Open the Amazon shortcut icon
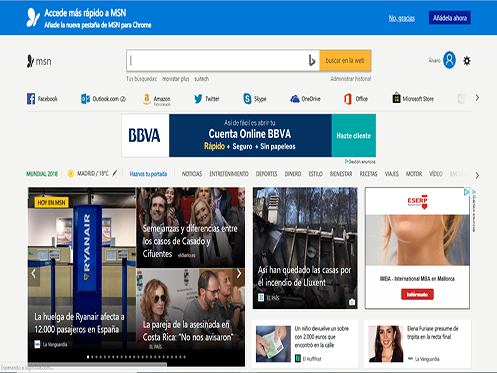The width and height of the screenshot is (497, 373). pos(146,99)
